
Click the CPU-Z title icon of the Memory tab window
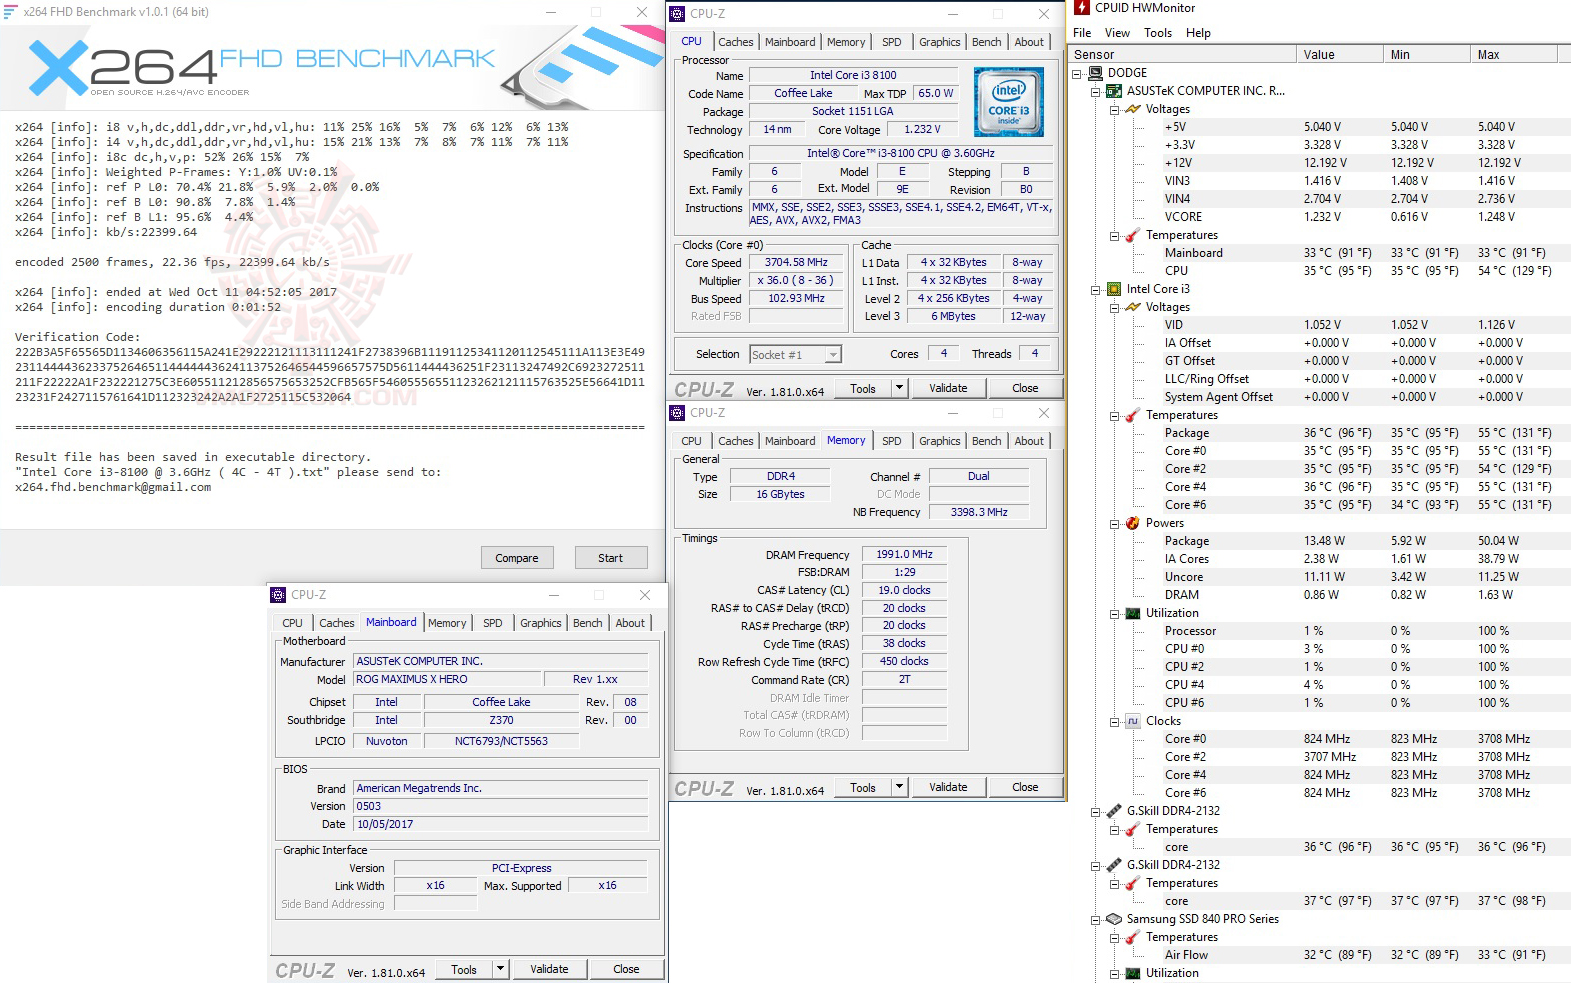click(678, 413)
